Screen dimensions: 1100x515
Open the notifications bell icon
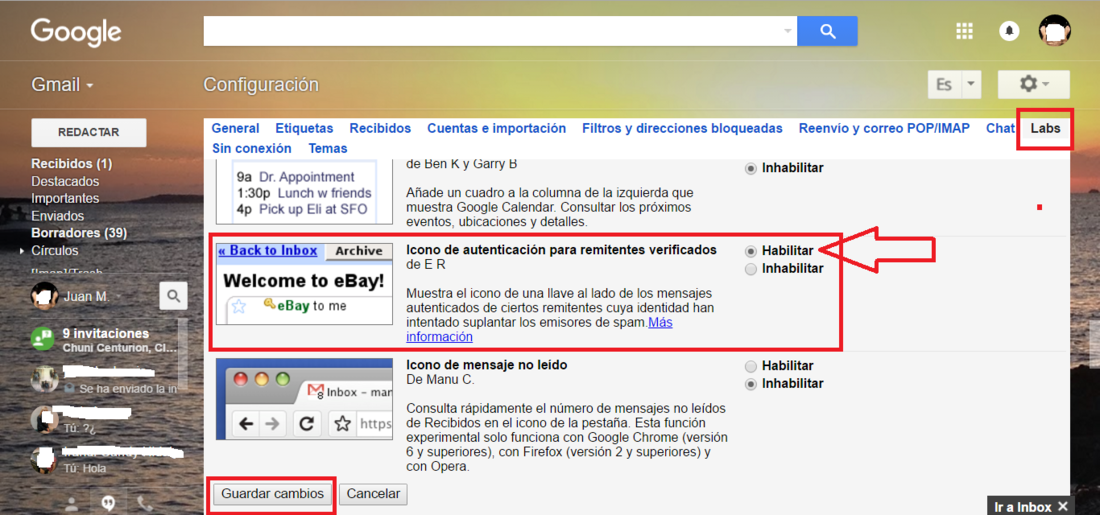point(1009,31)
